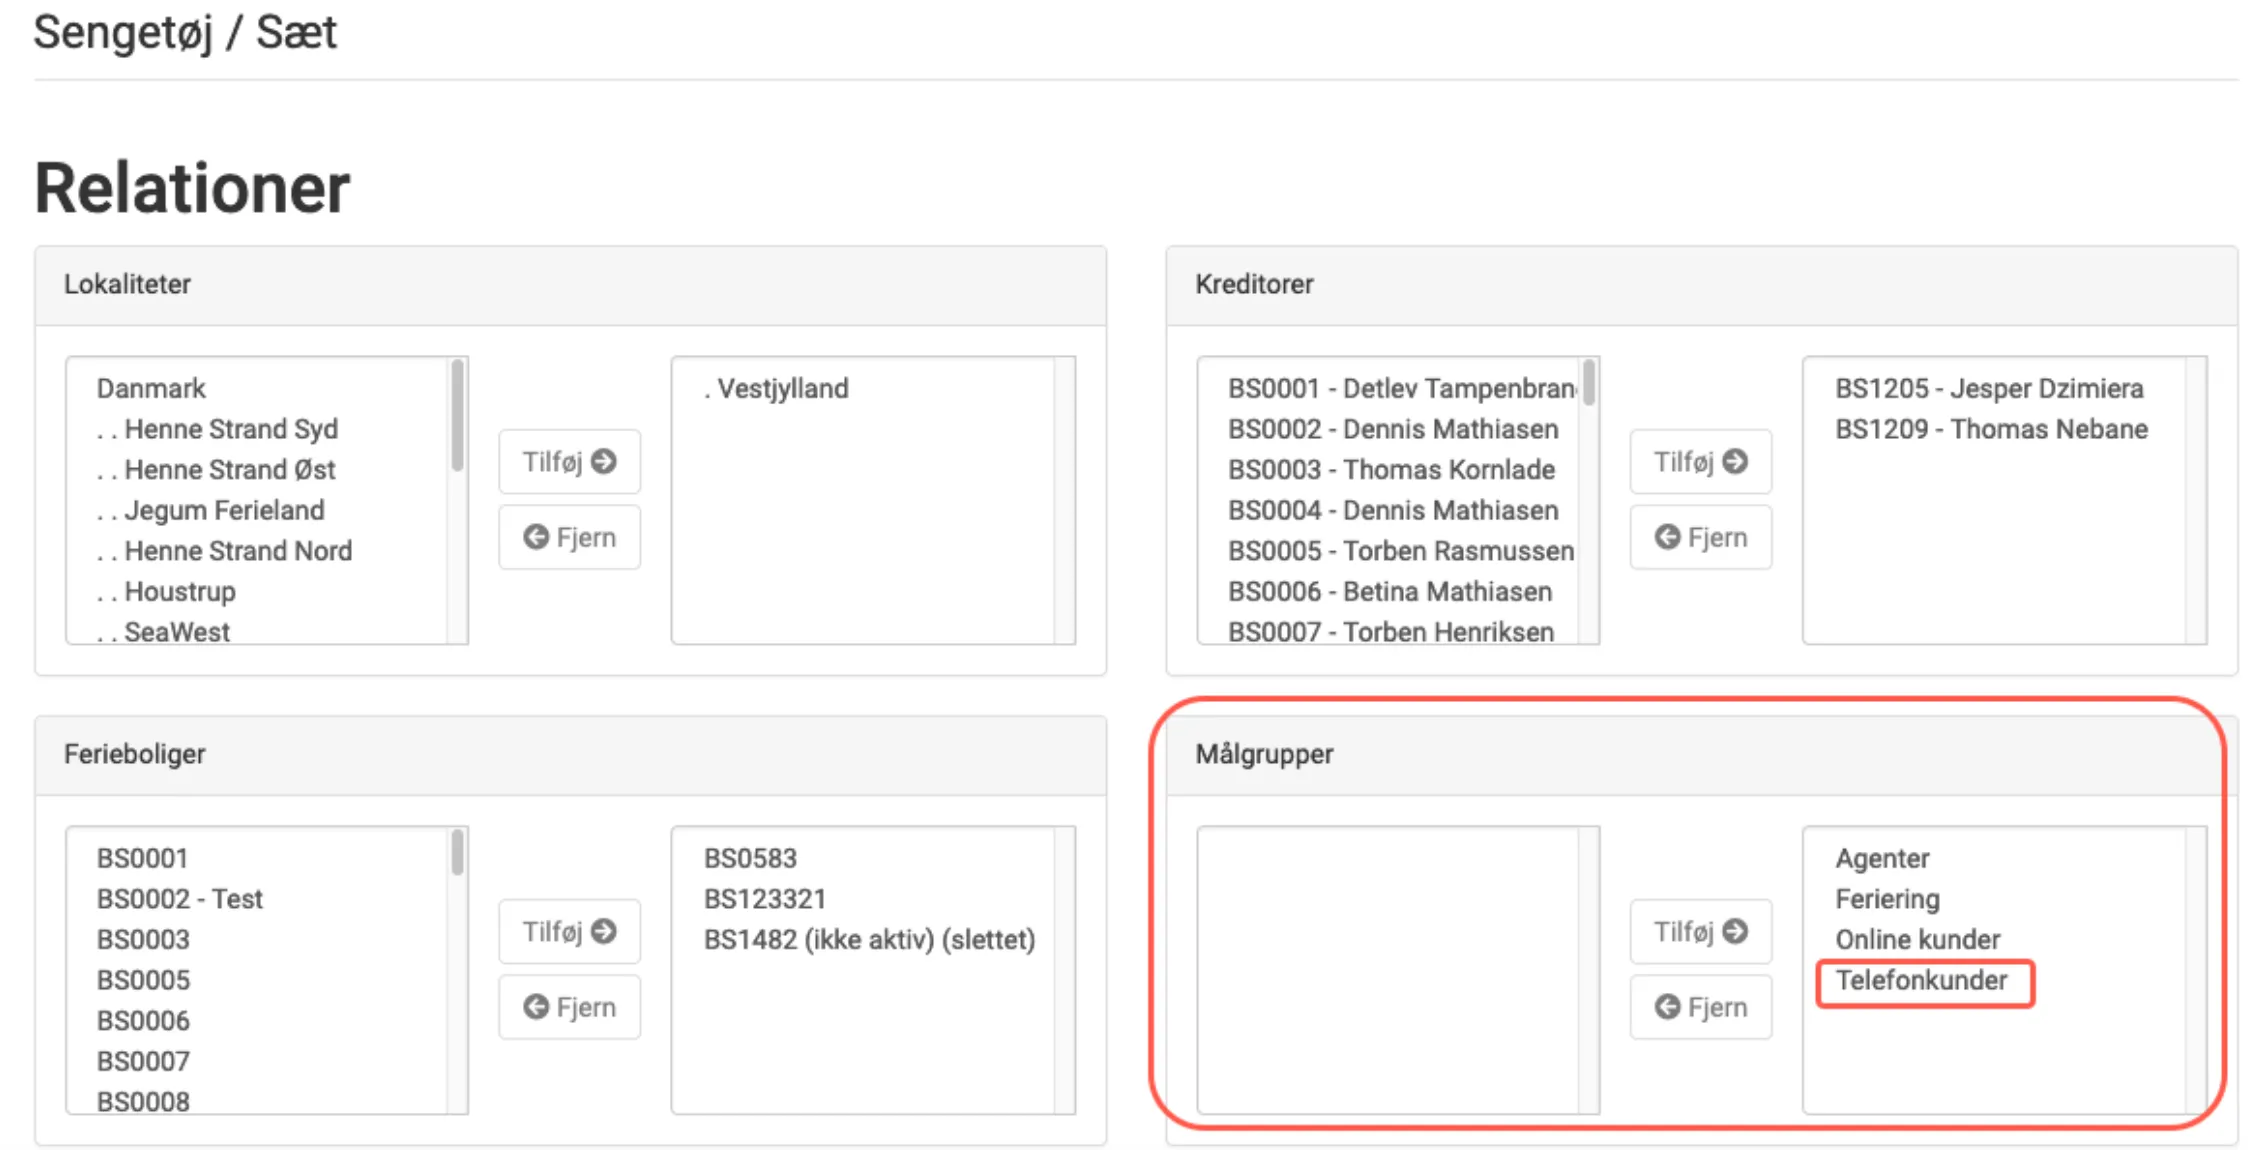Click Lokaliteter available list scrollbar
Image resolution: width=2248 pixels, height=1150 pixels.
(x=457, y=417)
